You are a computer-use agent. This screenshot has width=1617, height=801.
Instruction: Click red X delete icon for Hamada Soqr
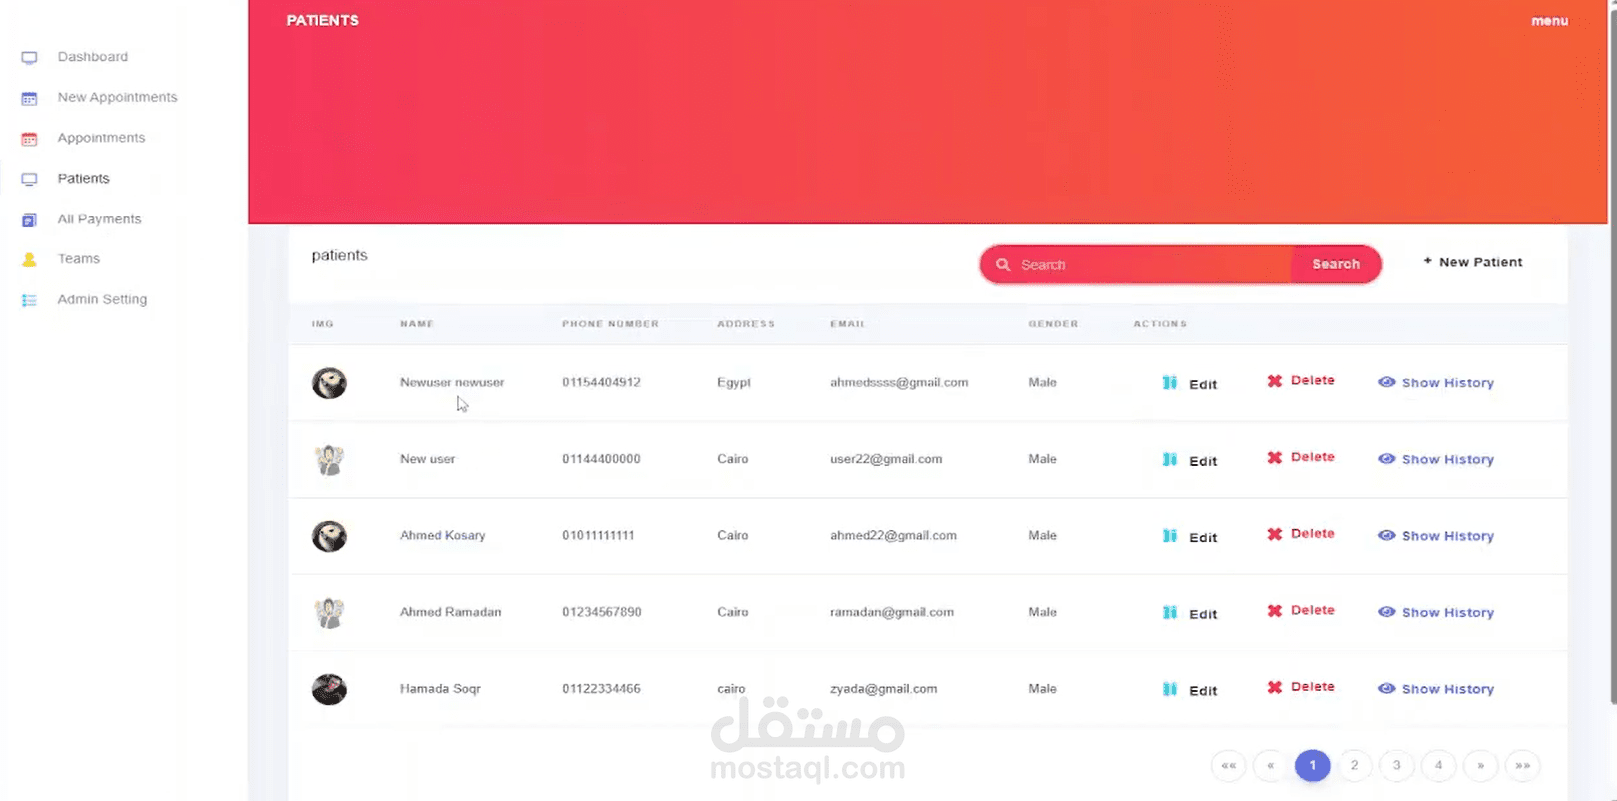coord(1274,688)
